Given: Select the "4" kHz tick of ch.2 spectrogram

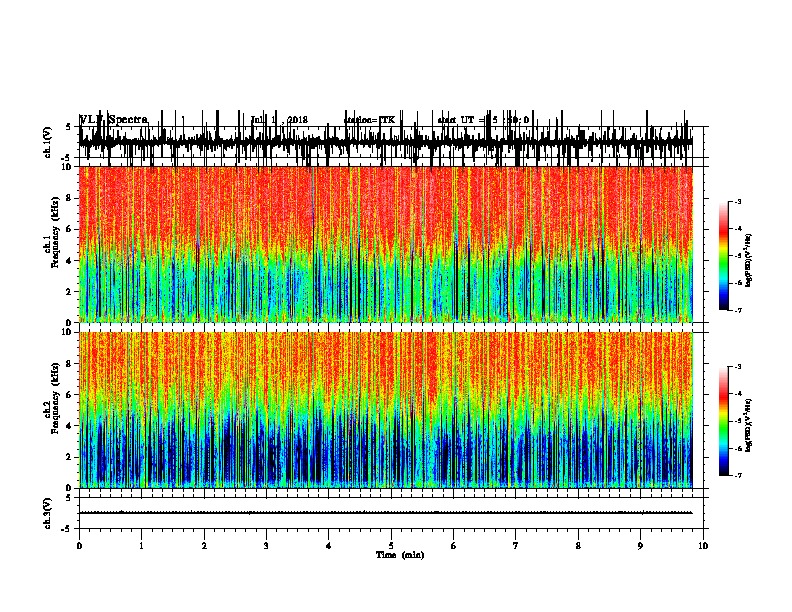Looking at the screenshot, I should [70, 426].
